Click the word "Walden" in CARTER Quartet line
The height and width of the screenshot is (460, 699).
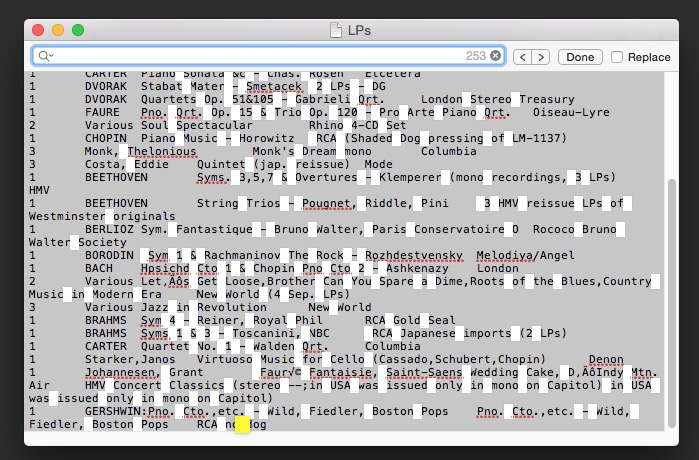[x=274, y=347]
